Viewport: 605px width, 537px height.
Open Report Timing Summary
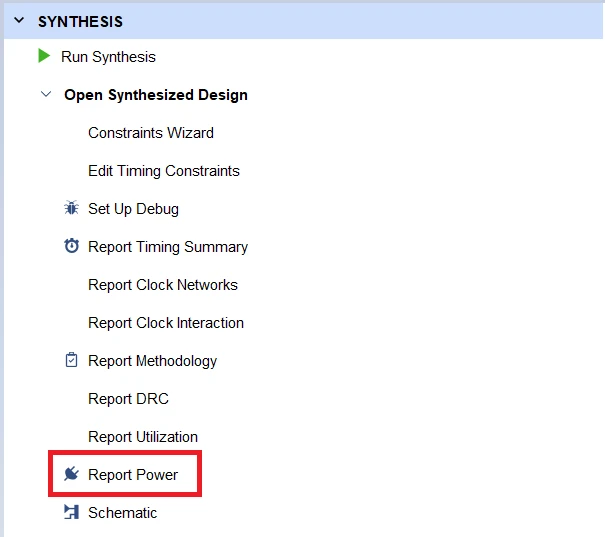(x=168, y=247)
